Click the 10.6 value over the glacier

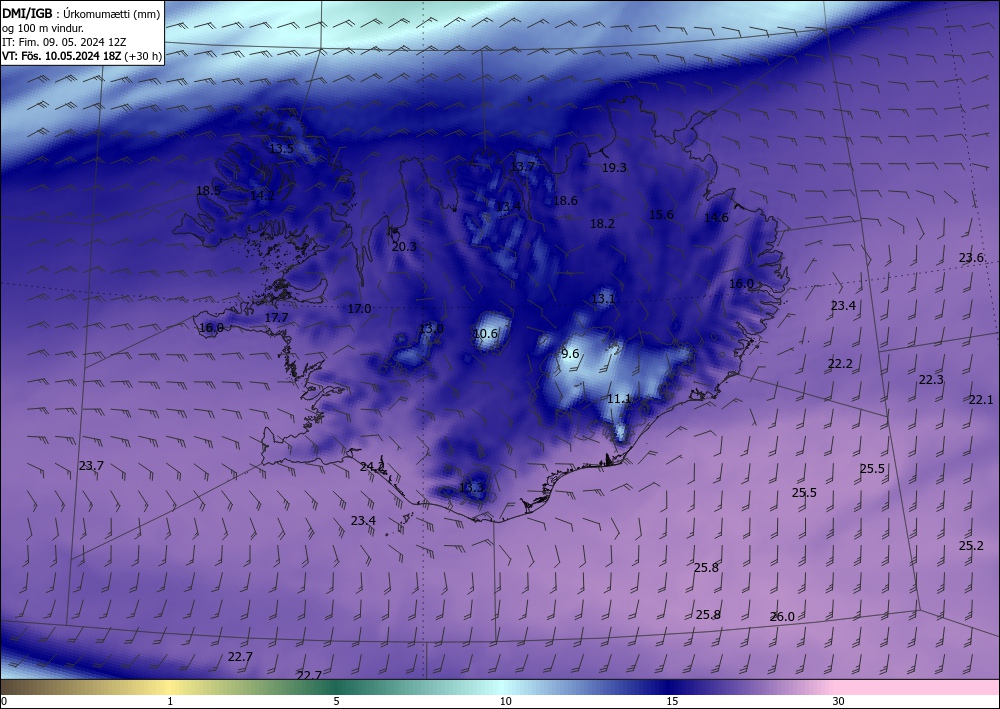point(485,333)
